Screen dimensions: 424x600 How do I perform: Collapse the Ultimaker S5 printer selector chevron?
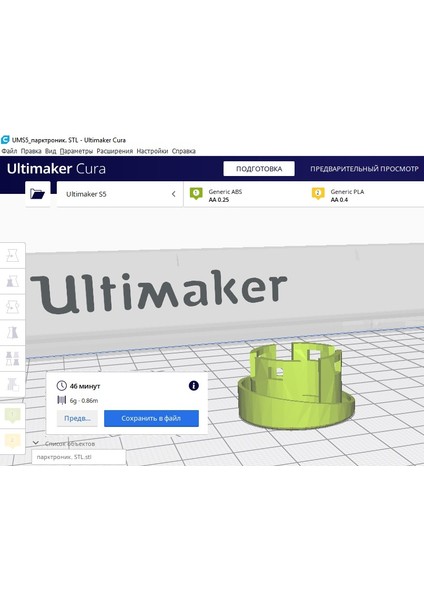point(173,194)
